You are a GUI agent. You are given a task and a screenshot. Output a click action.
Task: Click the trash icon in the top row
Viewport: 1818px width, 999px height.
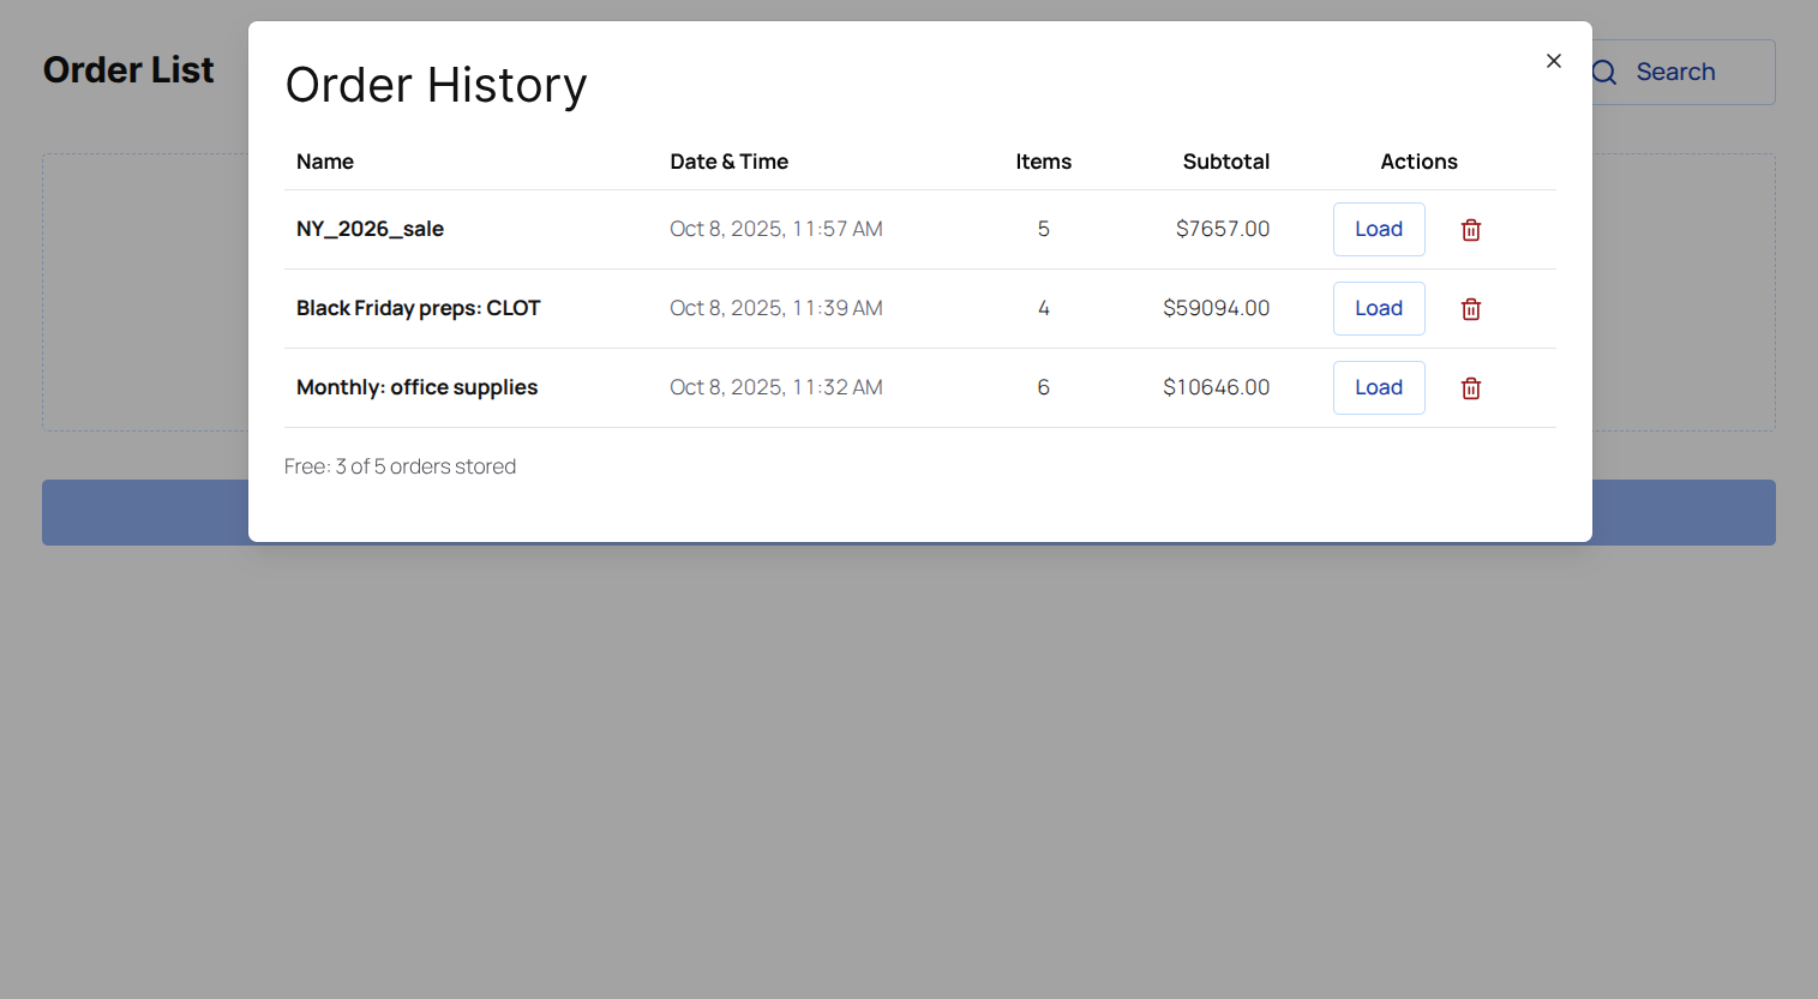pyautogui.click(x=1470, y=229)
